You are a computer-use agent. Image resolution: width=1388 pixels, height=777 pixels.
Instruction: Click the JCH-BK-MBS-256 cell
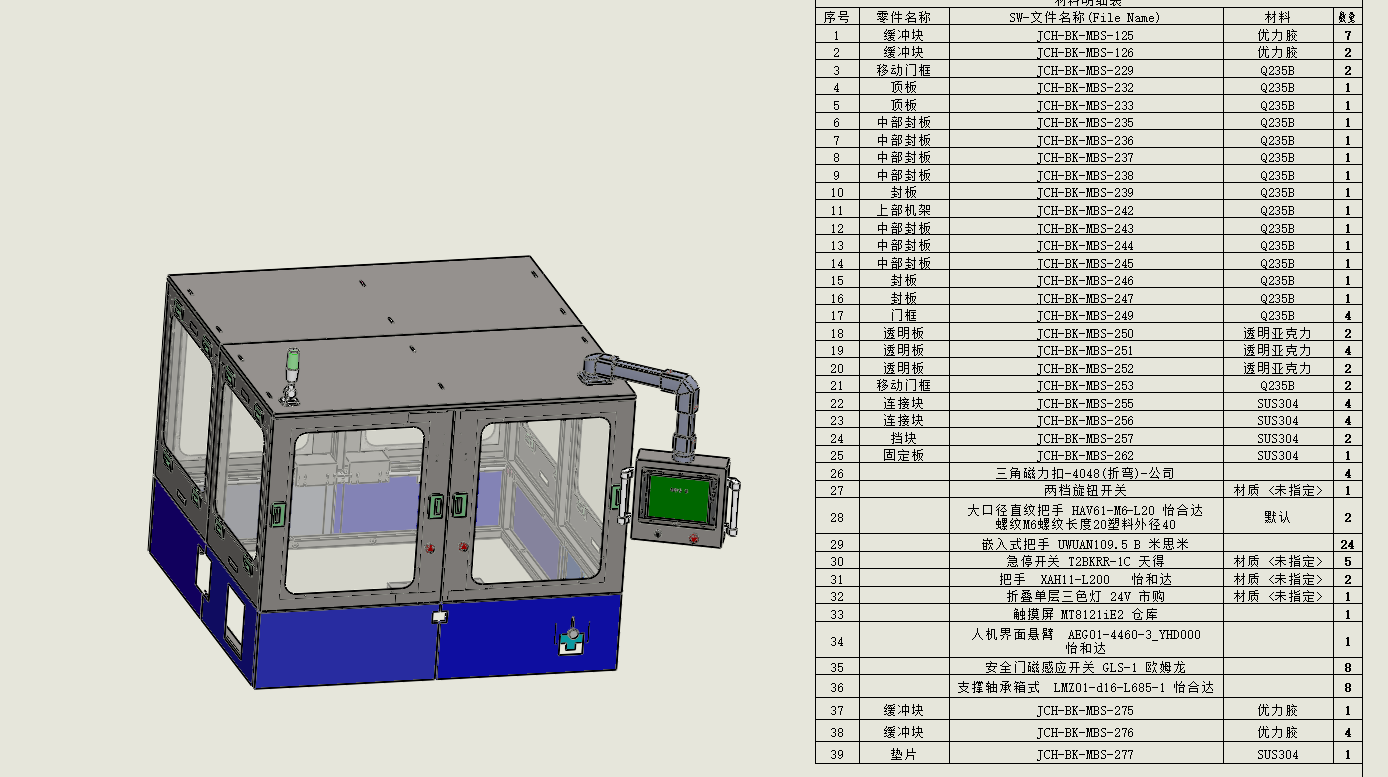1085,420
